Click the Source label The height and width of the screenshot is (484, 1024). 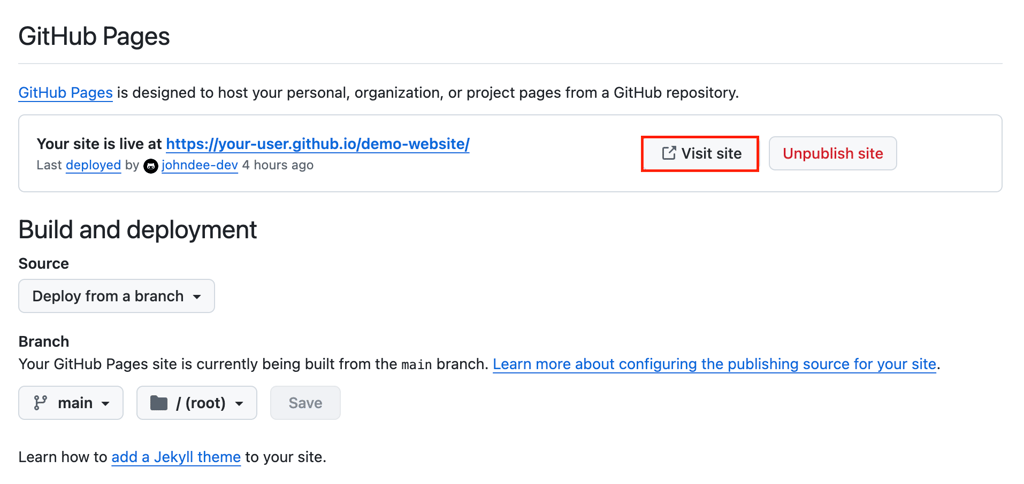pos(44,263)
